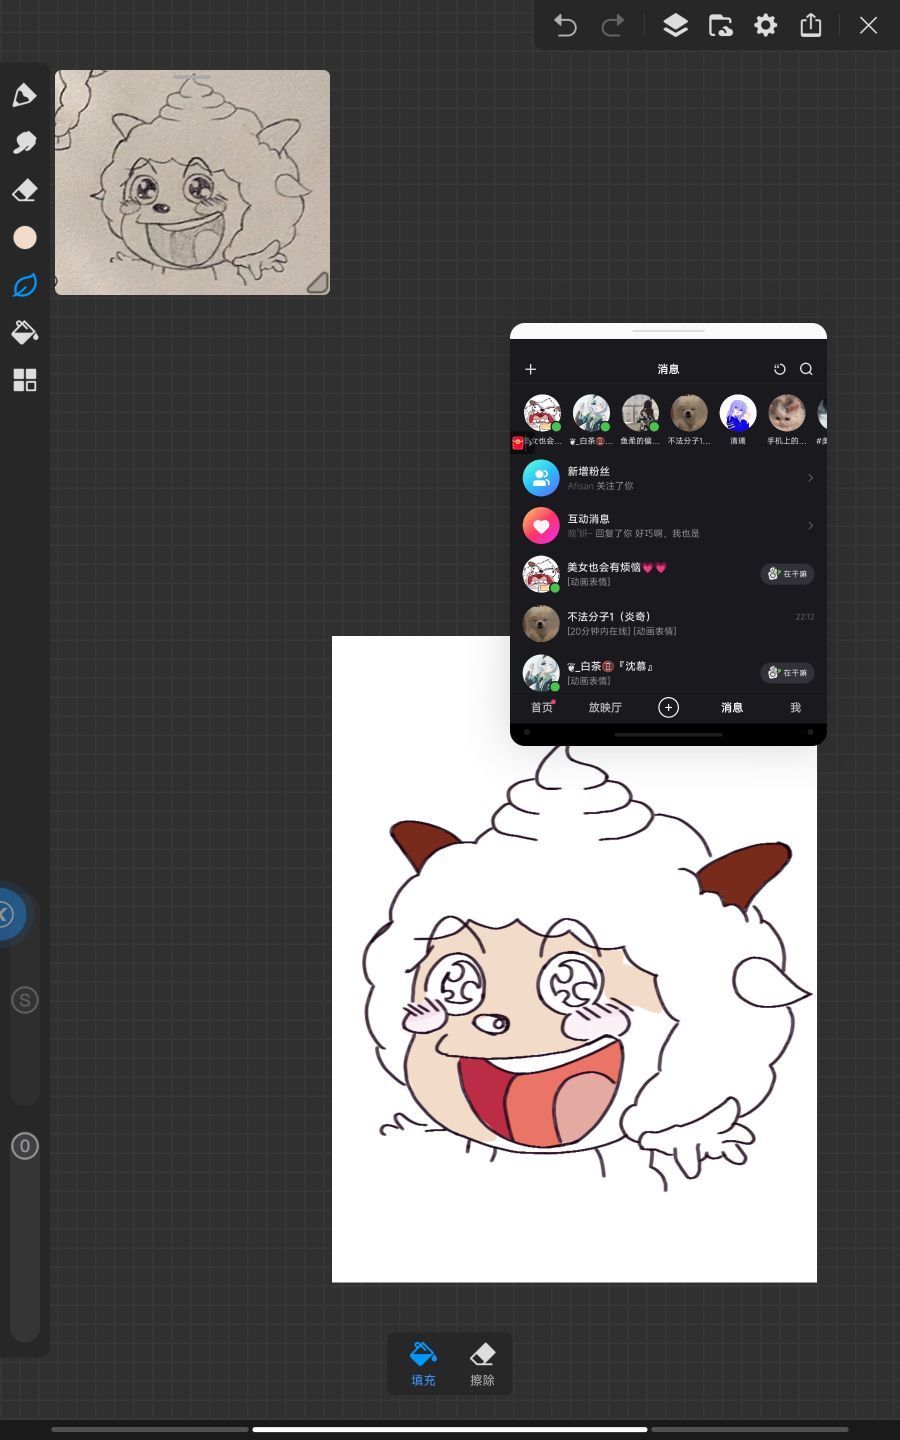Switch to the 消息 messages tab
Image resolution: width=900 pixels, height=1440 pixels.
click(732, 707)
